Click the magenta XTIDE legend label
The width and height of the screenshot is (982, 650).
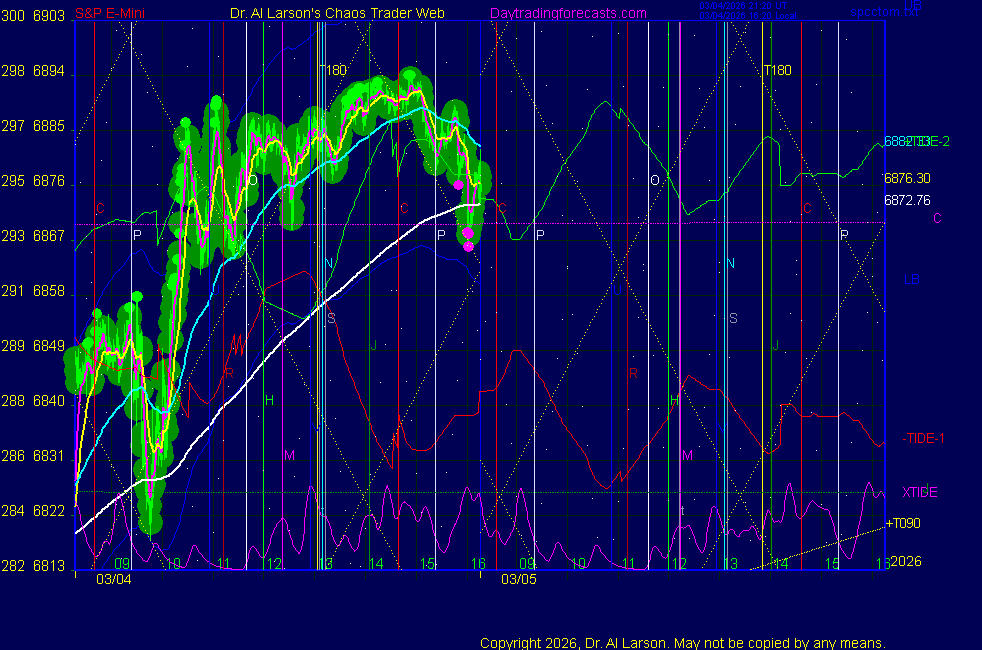(920, 492)
